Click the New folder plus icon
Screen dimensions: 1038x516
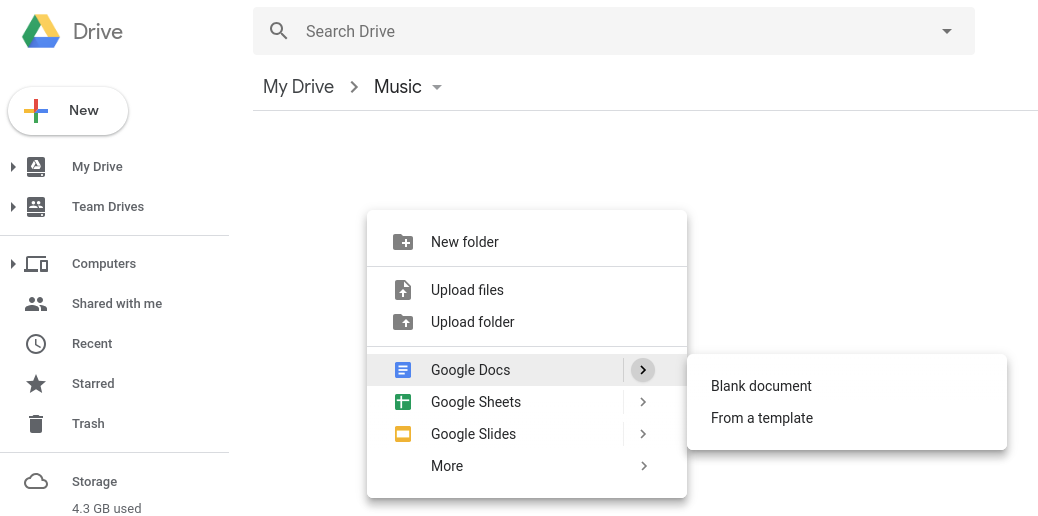[x=402, y=242]
